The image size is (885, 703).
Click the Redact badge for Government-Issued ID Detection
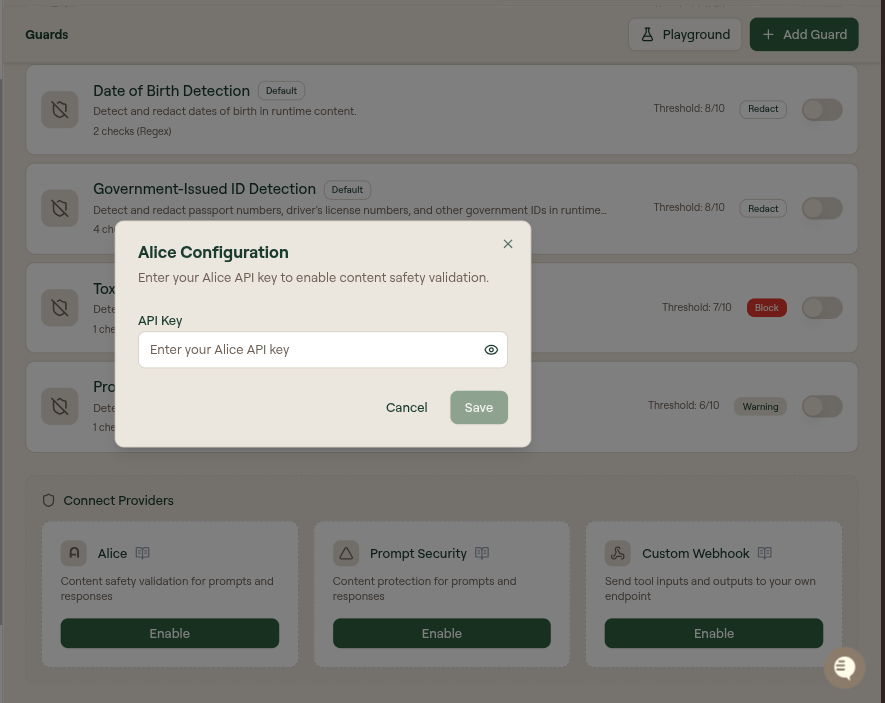(x=763, y=208)
